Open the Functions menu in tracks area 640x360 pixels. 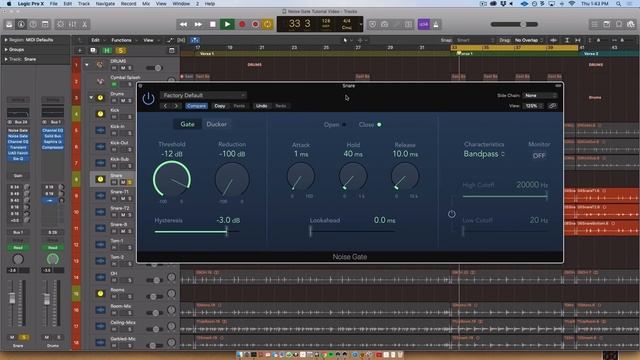124,40
